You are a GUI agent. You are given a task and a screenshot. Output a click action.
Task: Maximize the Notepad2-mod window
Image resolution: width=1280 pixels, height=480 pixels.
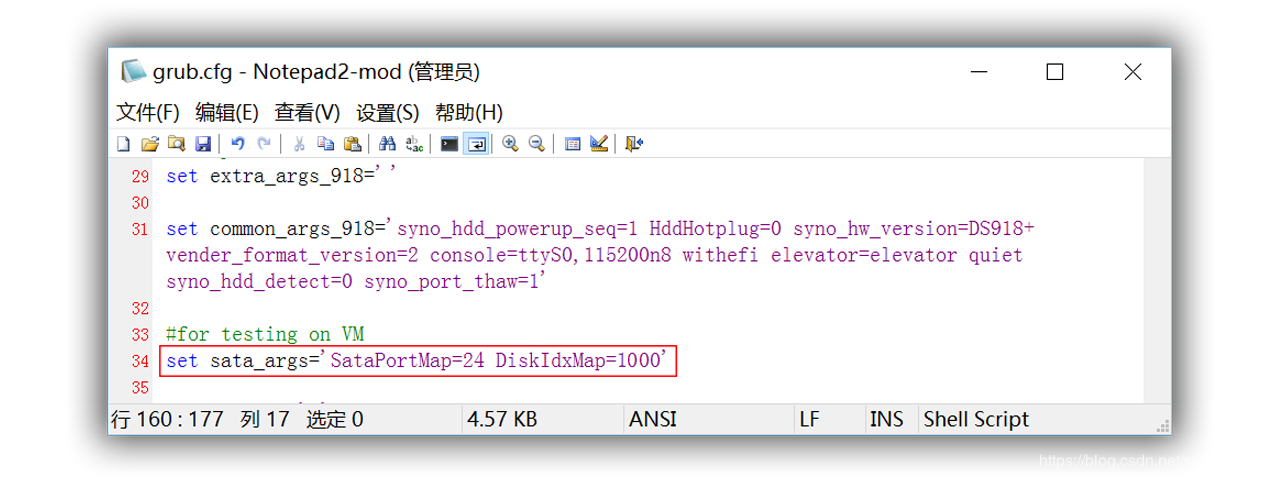(1055, 72)
